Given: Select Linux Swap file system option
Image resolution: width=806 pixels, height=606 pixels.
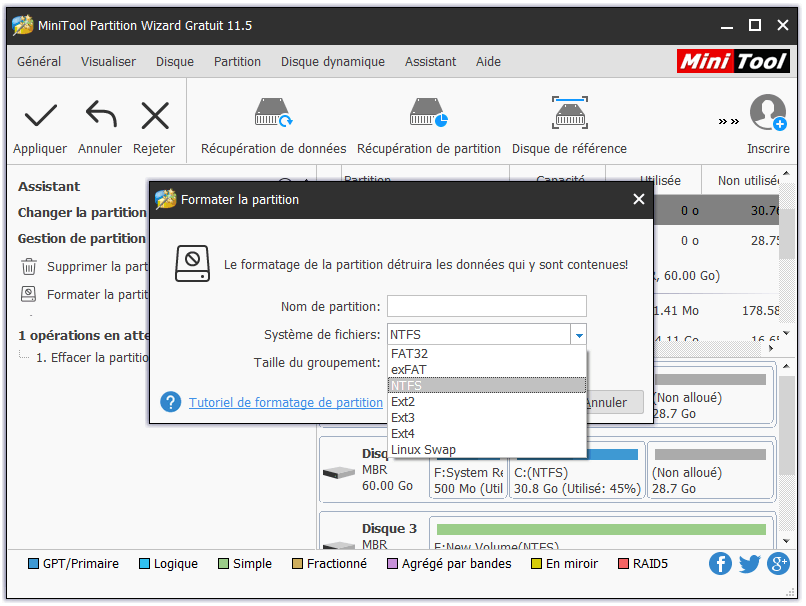Looking at the screenshot, I should [487, 449].
